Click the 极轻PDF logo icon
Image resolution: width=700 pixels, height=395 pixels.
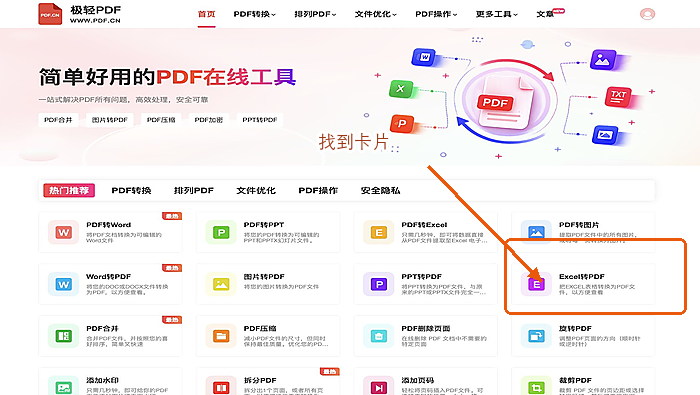(50, 14)
